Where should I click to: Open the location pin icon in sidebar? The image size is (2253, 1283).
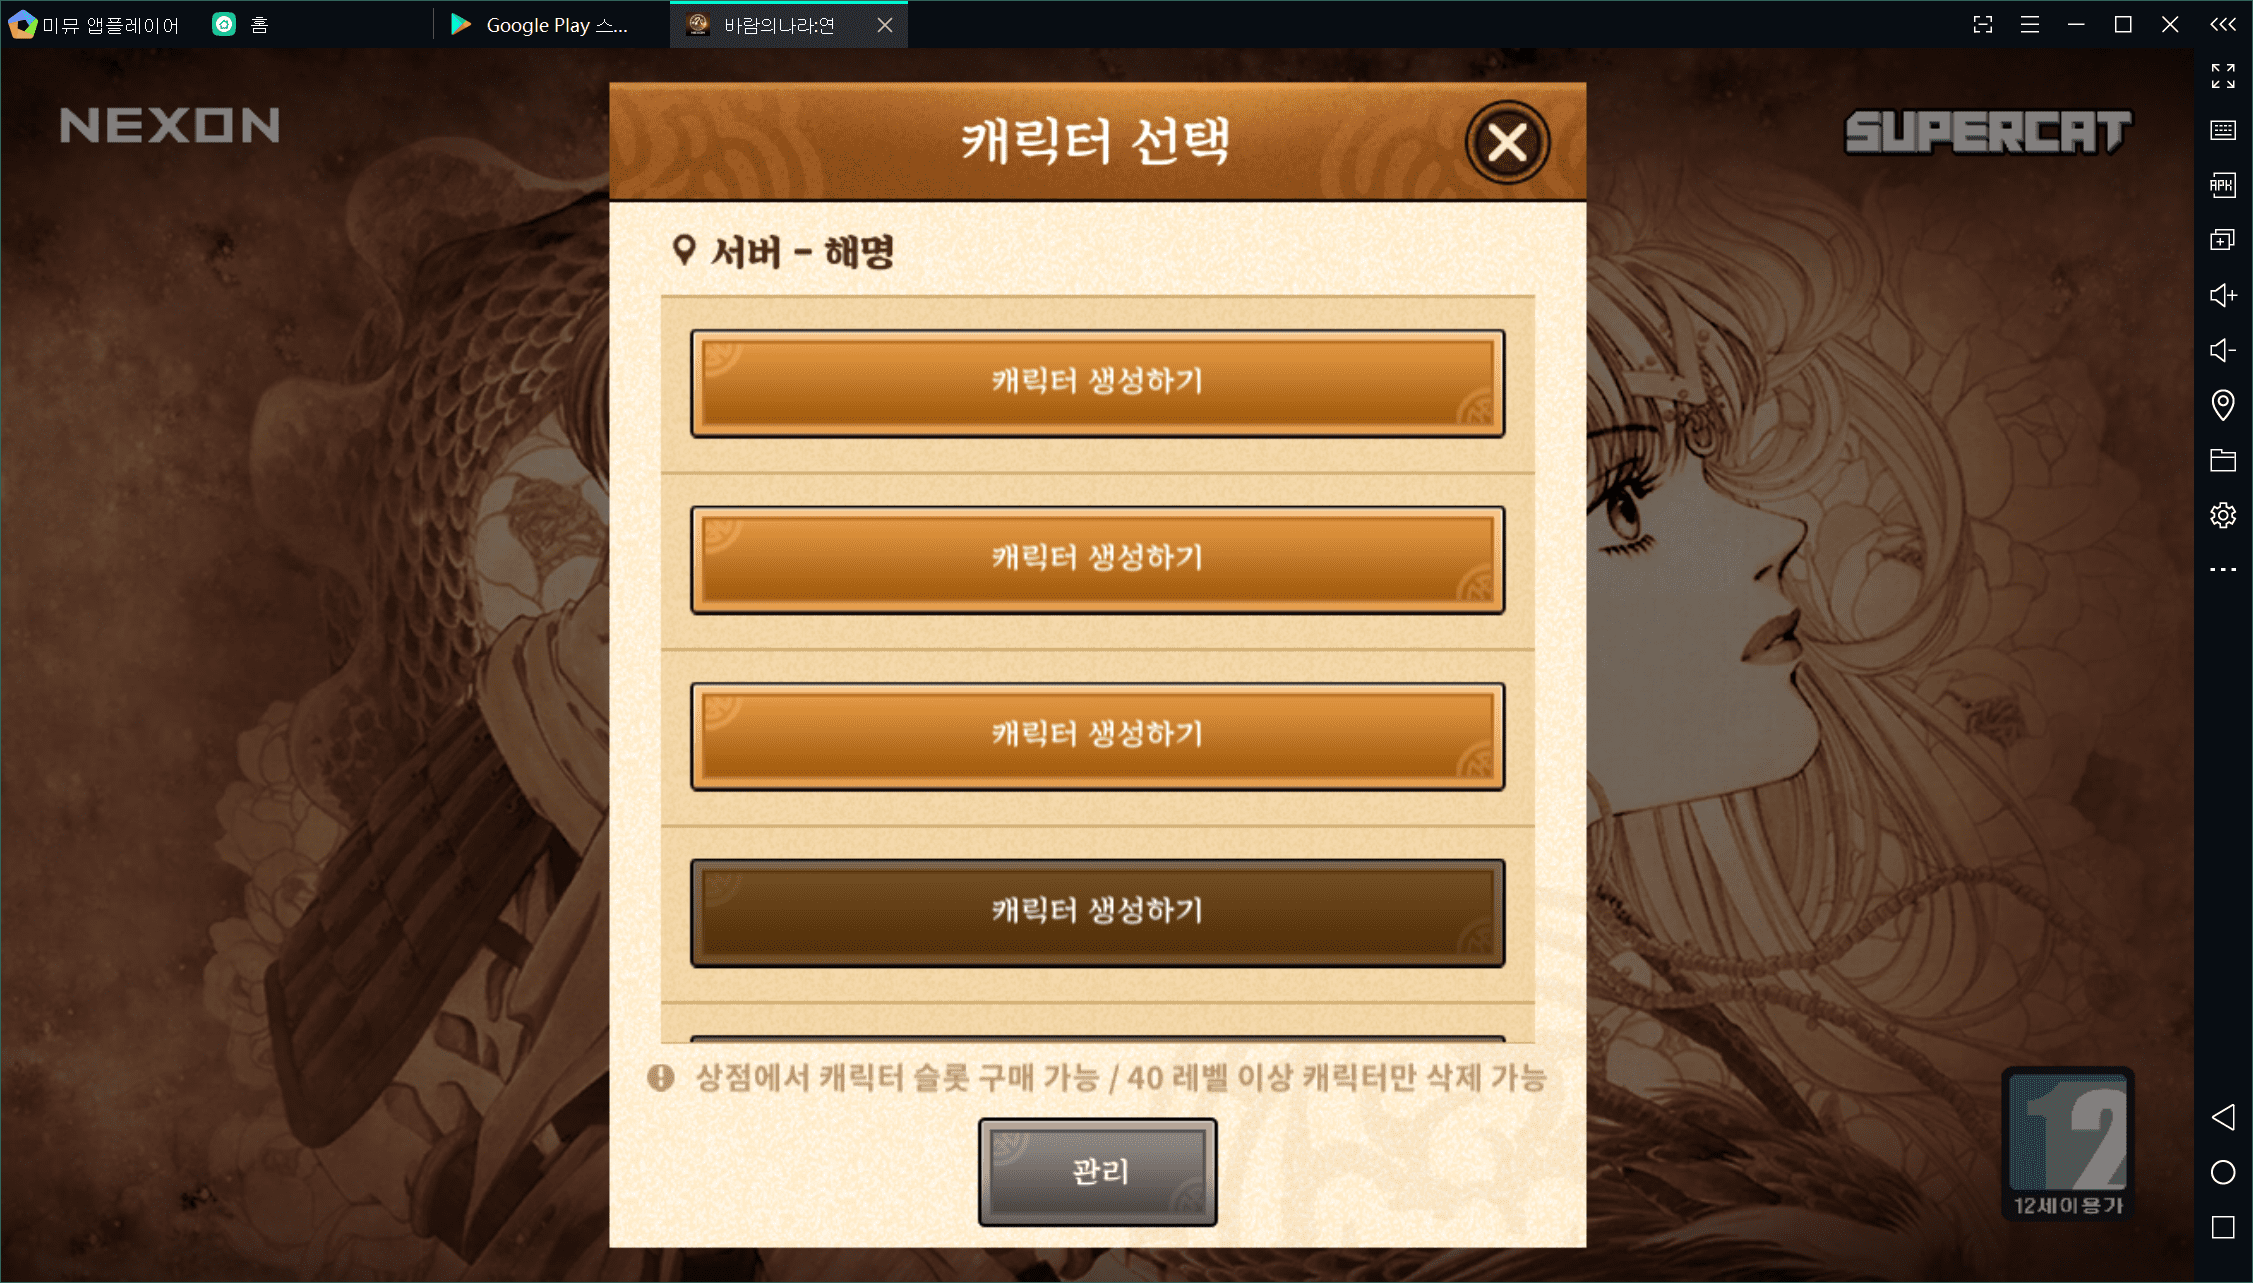(2222, 405)
